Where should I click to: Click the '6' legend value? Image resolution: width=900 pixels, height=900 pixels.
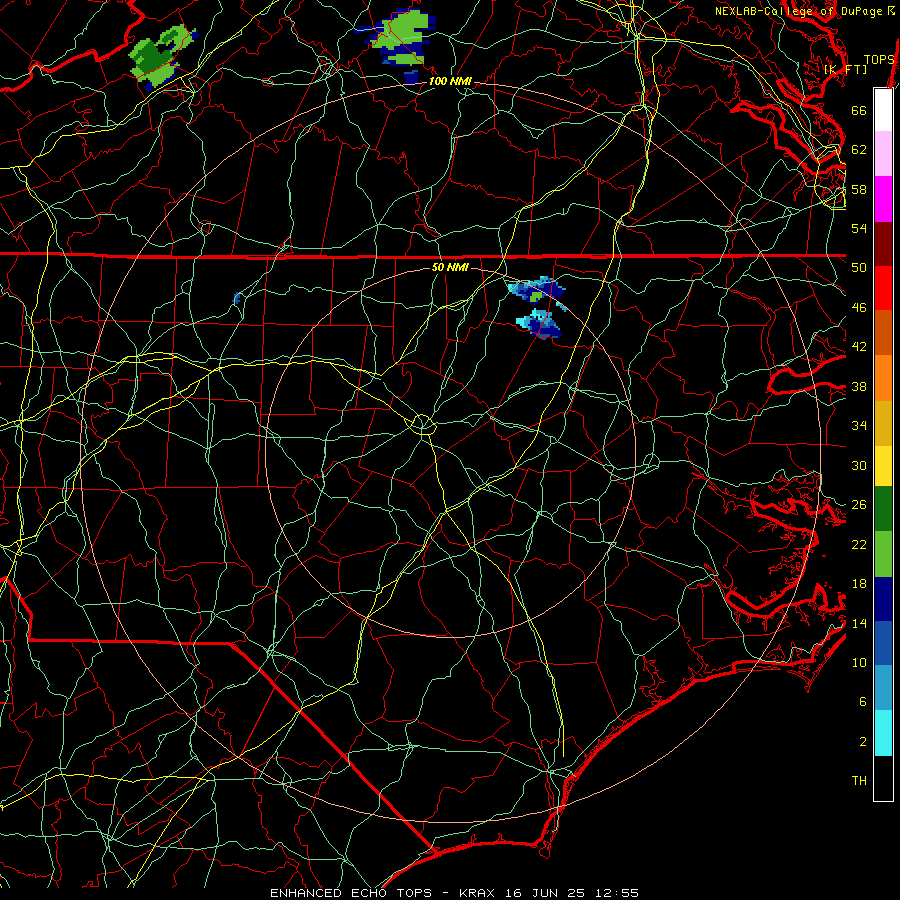[863, 702]
